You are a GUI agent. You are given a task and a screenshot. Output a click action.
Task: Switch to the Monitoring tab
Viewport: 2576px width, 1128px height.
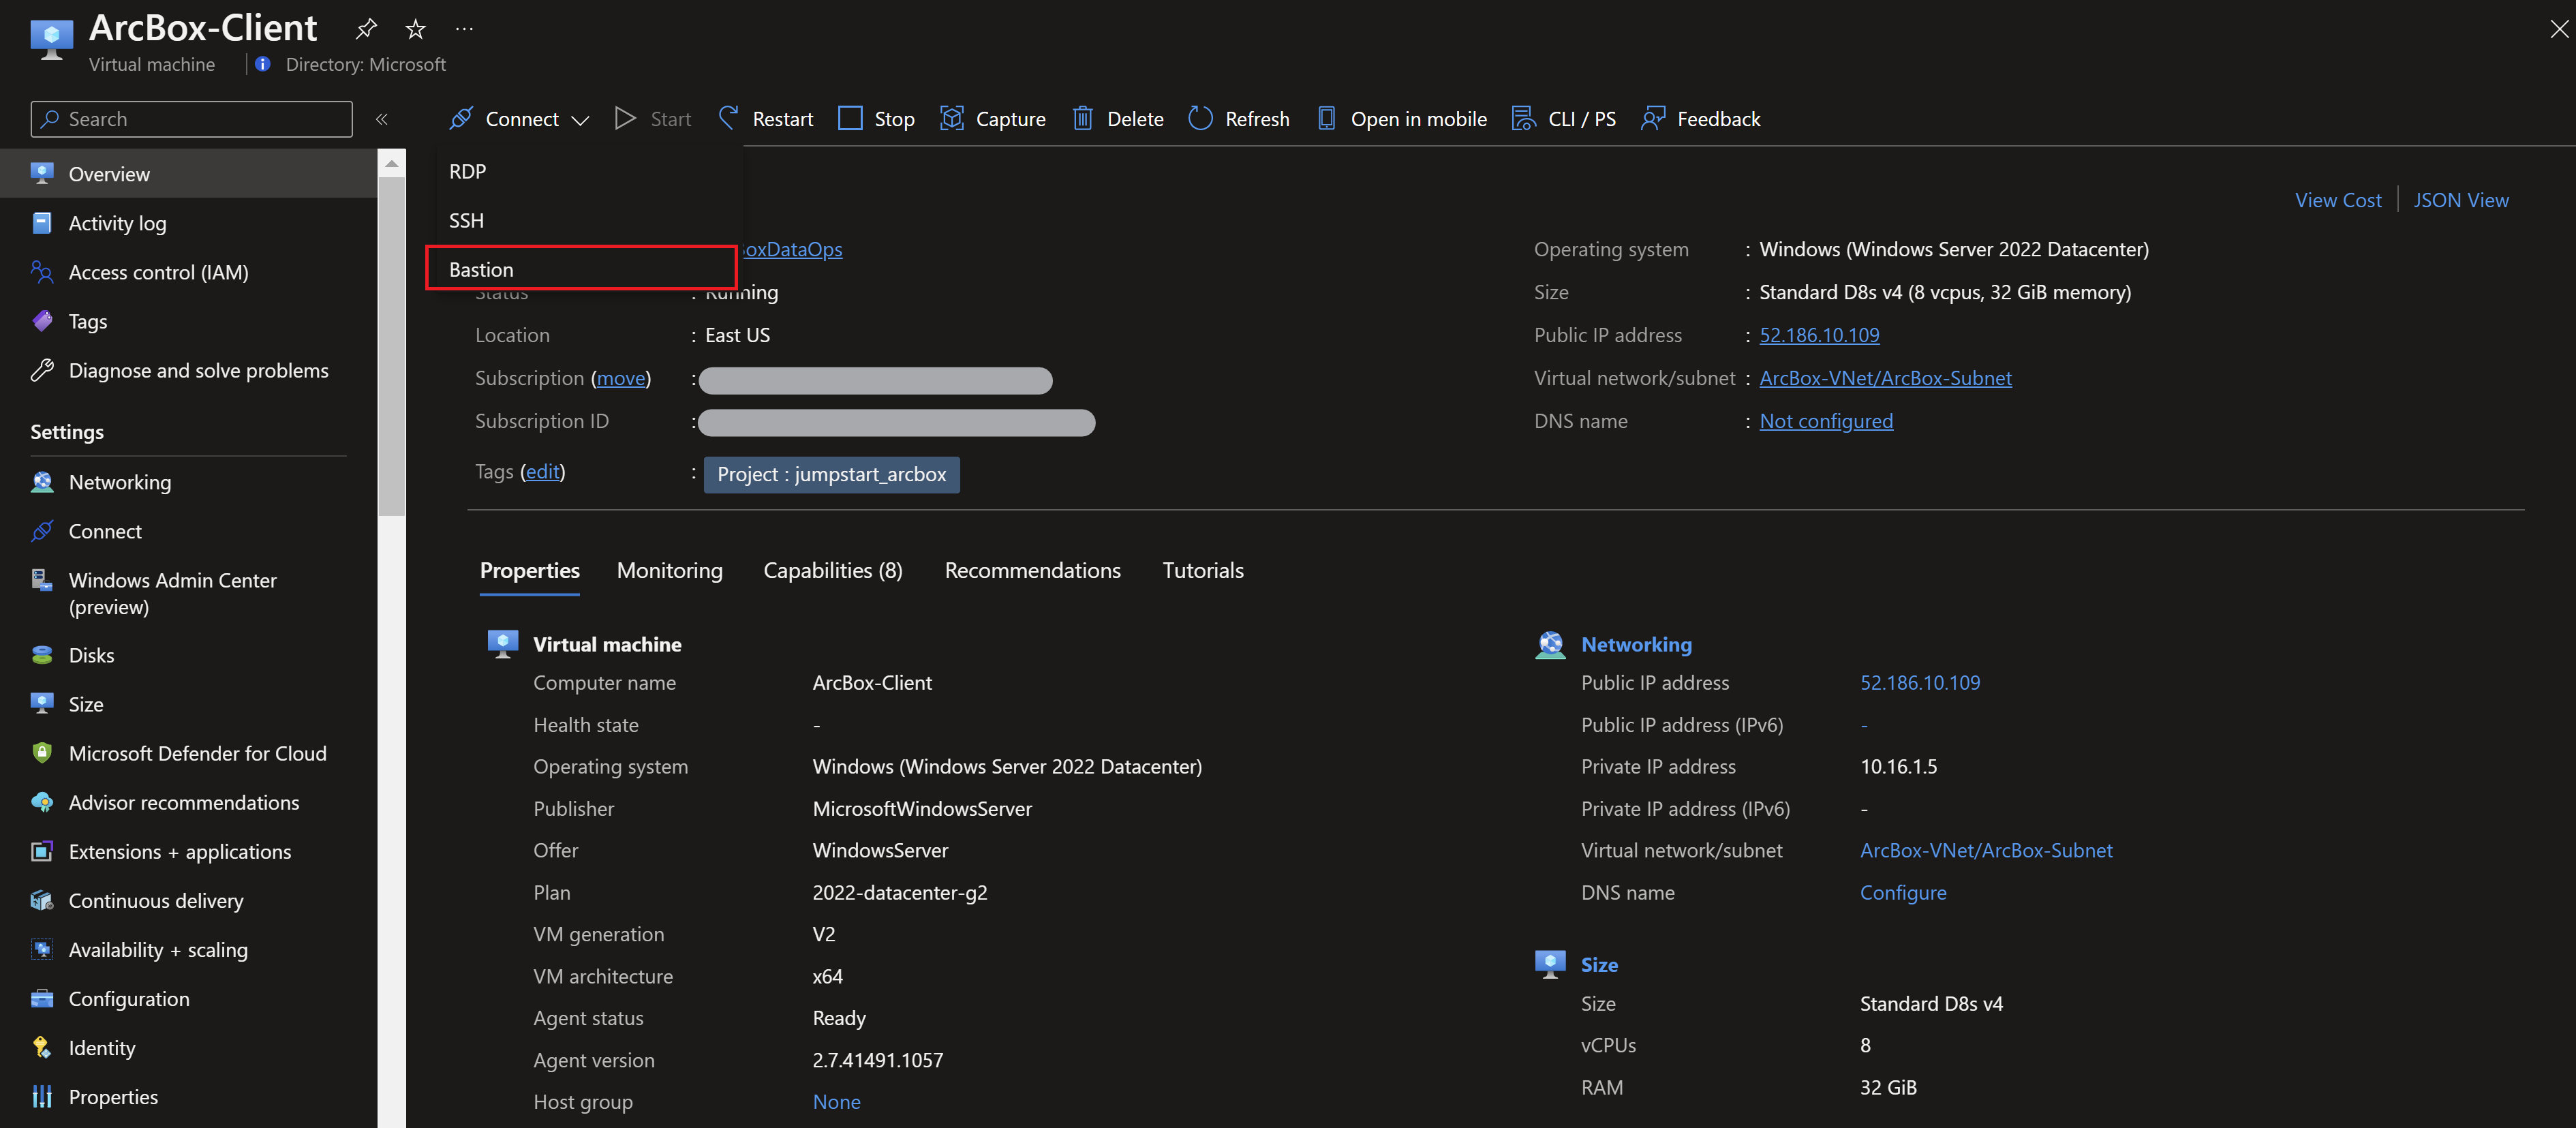(669, 570)
